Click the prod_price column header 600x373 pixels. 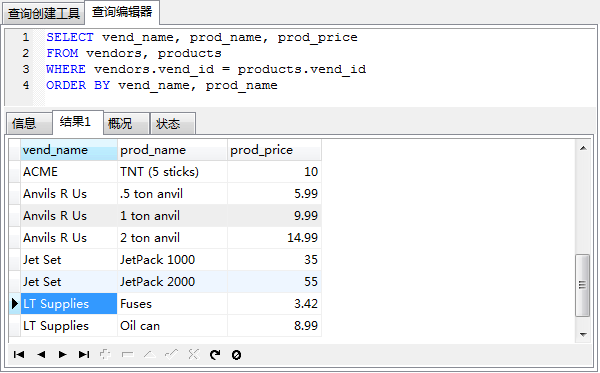pyautogui.click(x=274, y=150)
